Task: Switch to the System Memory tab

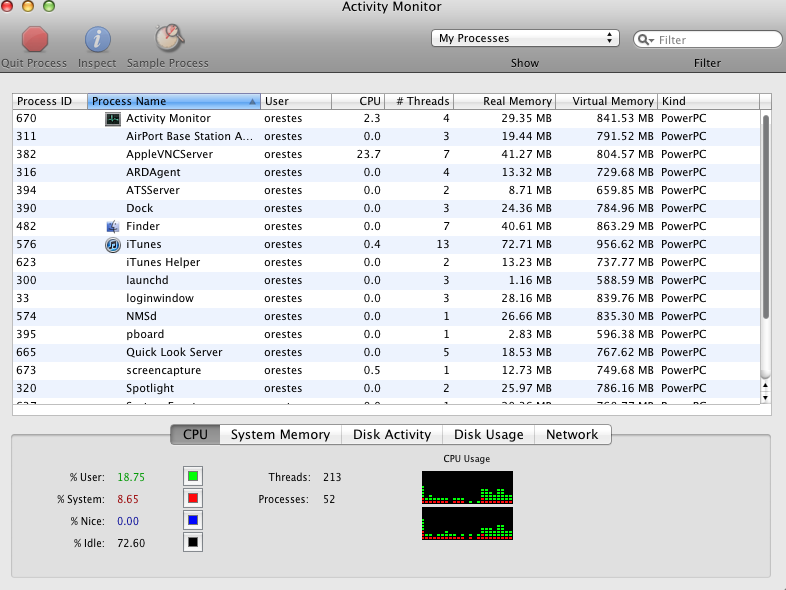Action: click(x=280, y=435)
